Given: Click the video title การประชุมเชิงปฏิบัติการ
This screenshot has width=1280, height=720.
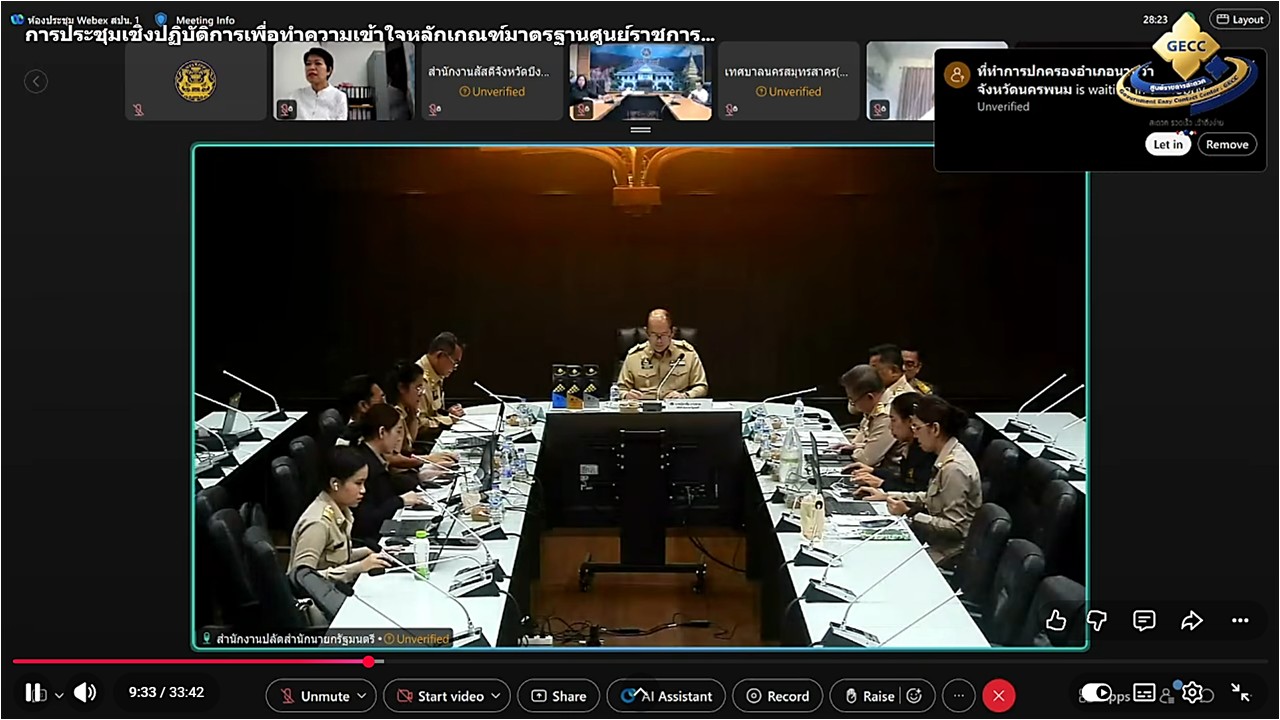Looking at the screenshot, I should [x=370, y=34].
